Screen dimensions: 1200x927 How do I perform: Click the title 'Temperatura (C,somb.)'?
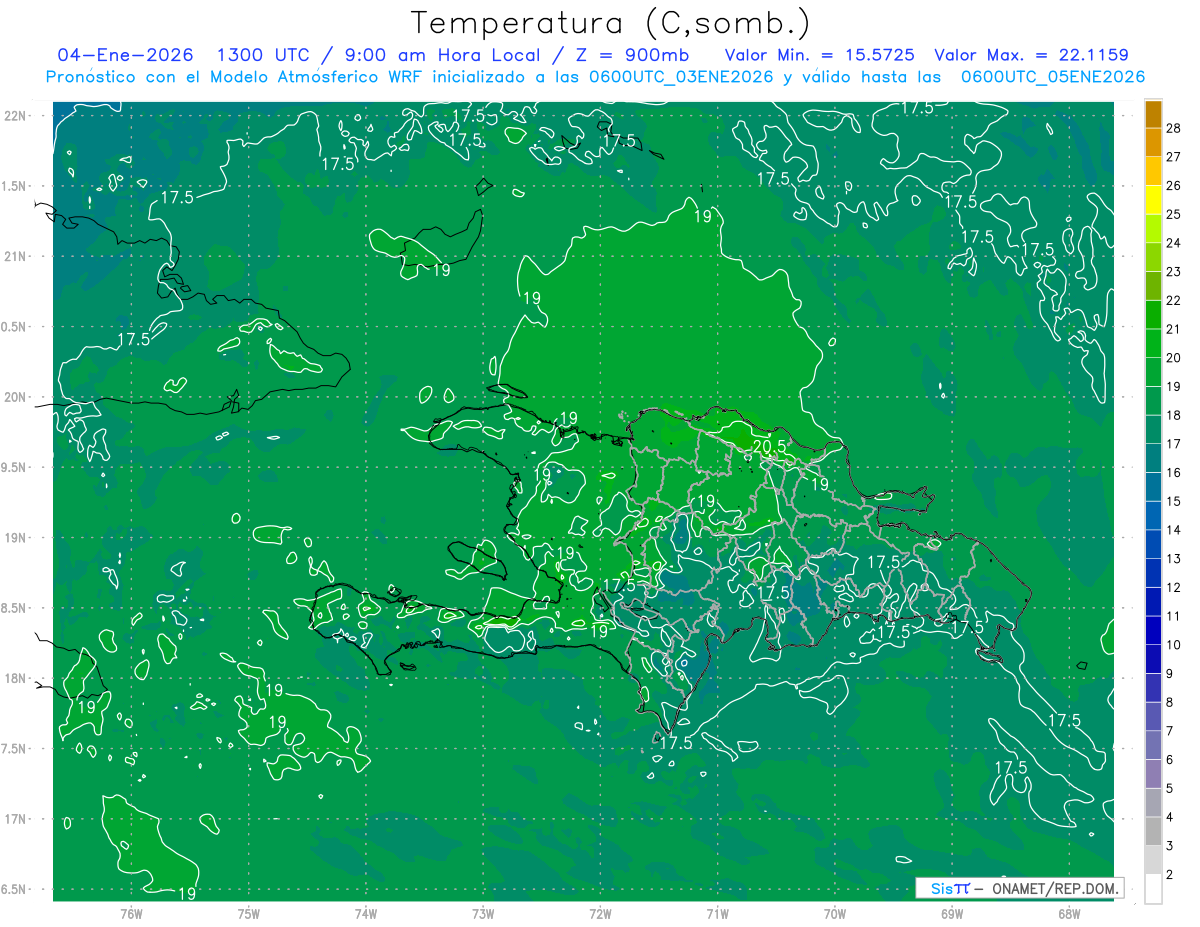(x=611, y=24)
